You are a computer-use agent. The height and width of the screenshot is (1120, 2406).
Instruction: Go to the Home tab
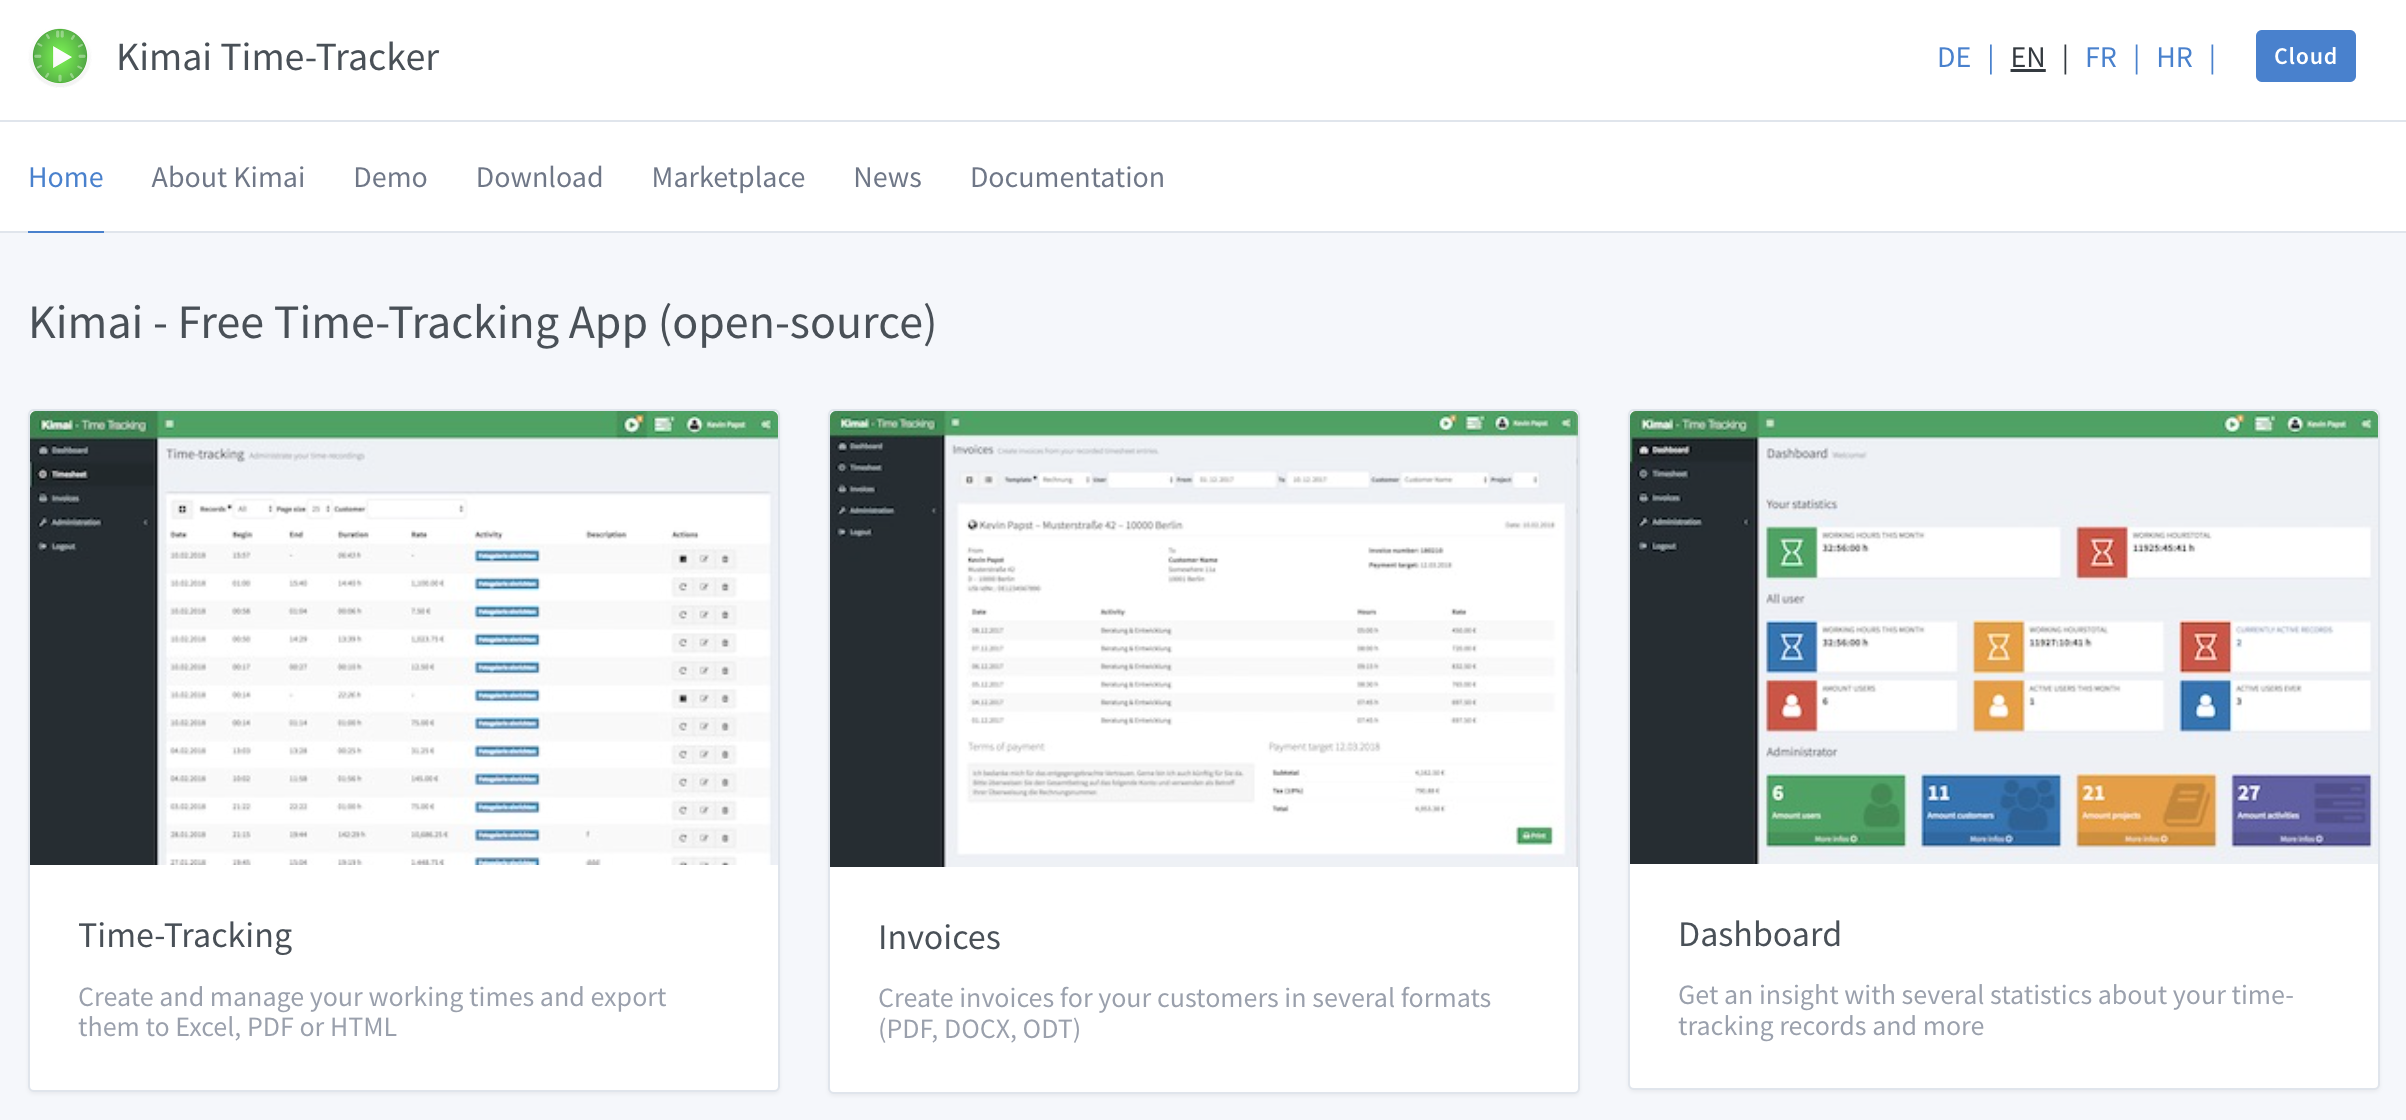tap(66, 177)
